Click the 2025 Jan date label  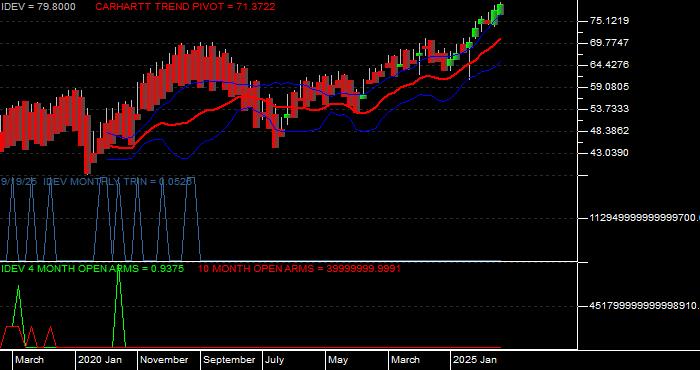tap(475, 360)
